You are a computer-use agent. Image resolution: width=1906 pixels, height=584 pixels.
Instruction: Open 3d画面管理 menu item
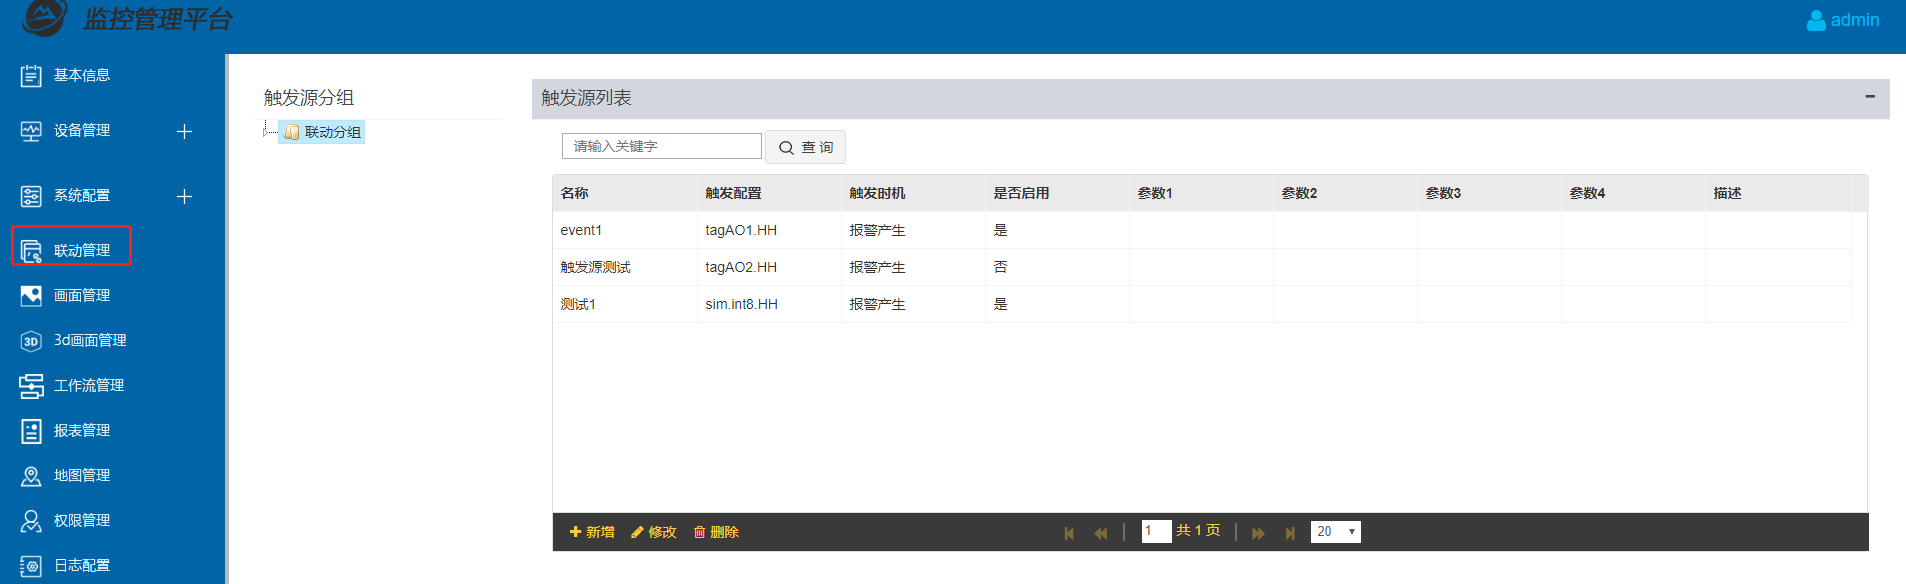pyautogui.click(x=90, y=341)
